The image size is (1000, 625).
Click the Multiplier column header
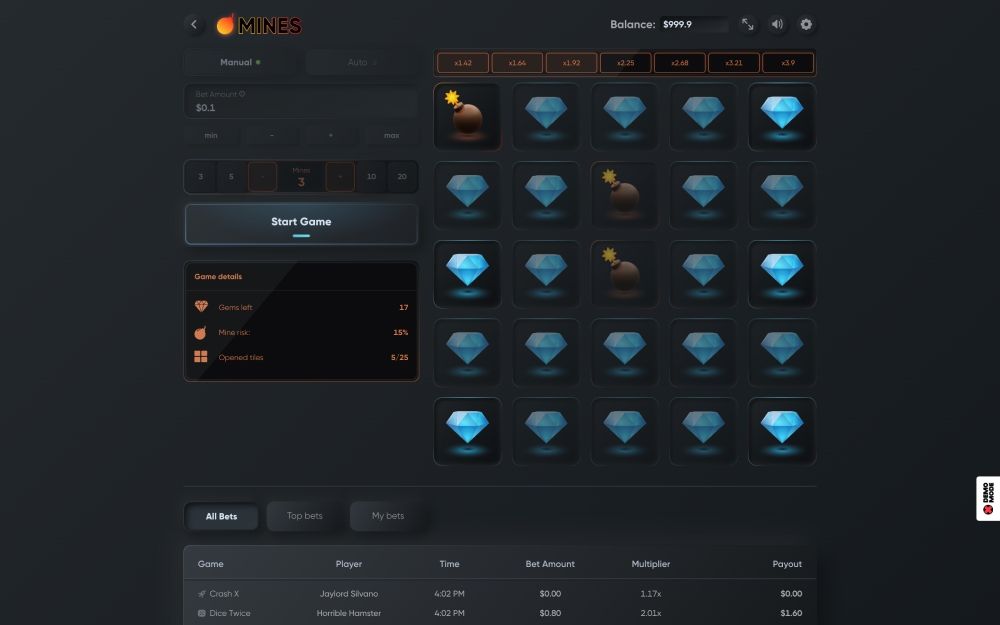[651, 564]
